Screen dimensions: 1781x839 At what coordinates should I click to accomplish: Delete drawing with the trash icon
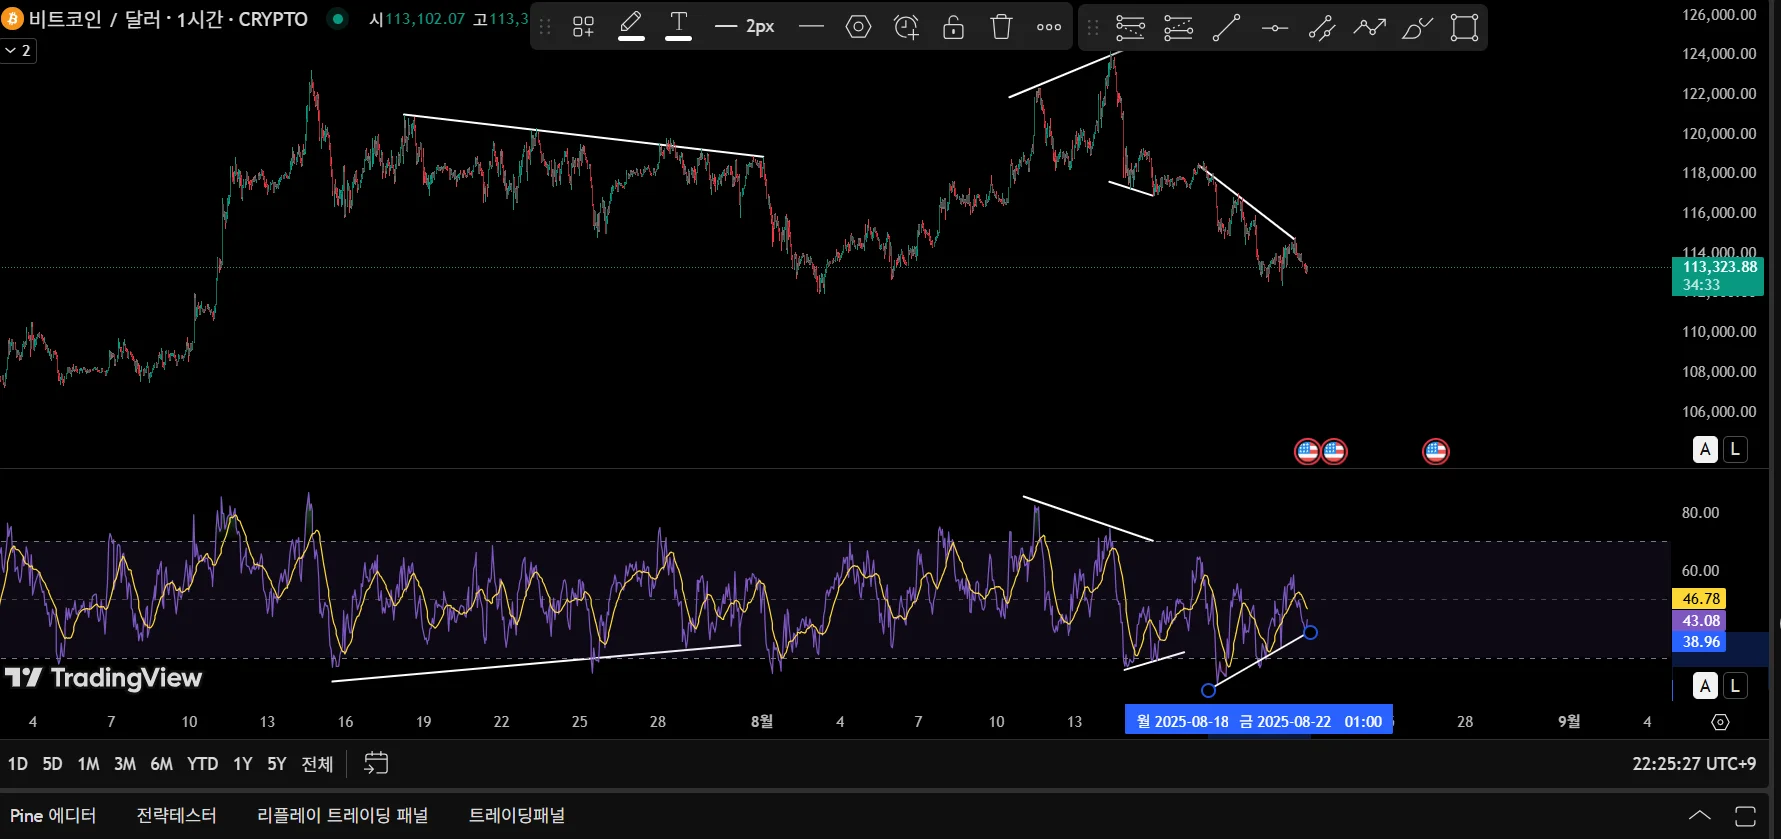[x=1001, y=27]
